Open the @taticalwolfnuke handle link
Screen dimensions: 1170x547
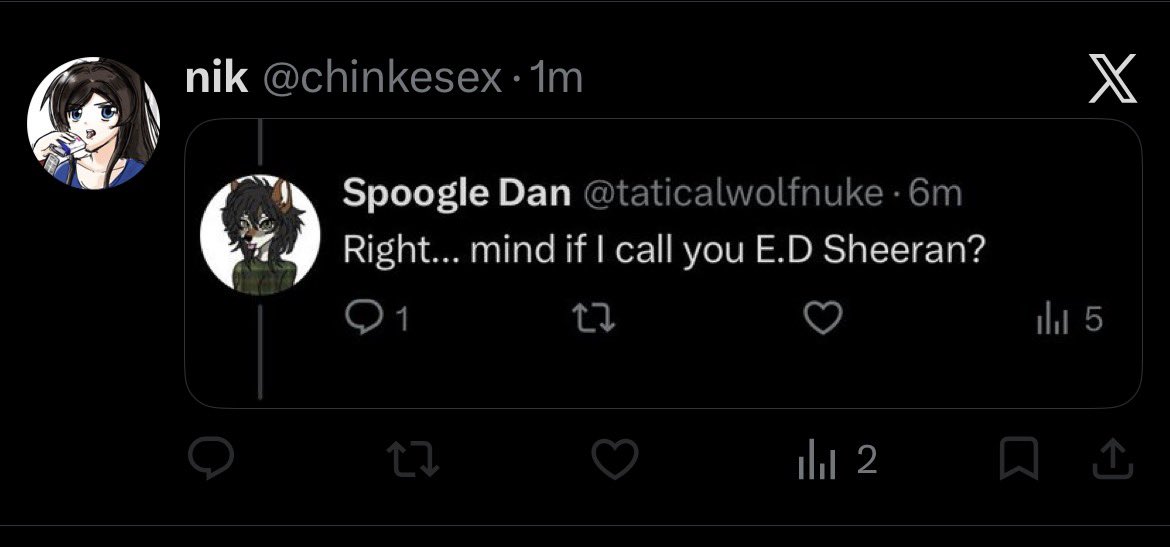tap(732, 194)
